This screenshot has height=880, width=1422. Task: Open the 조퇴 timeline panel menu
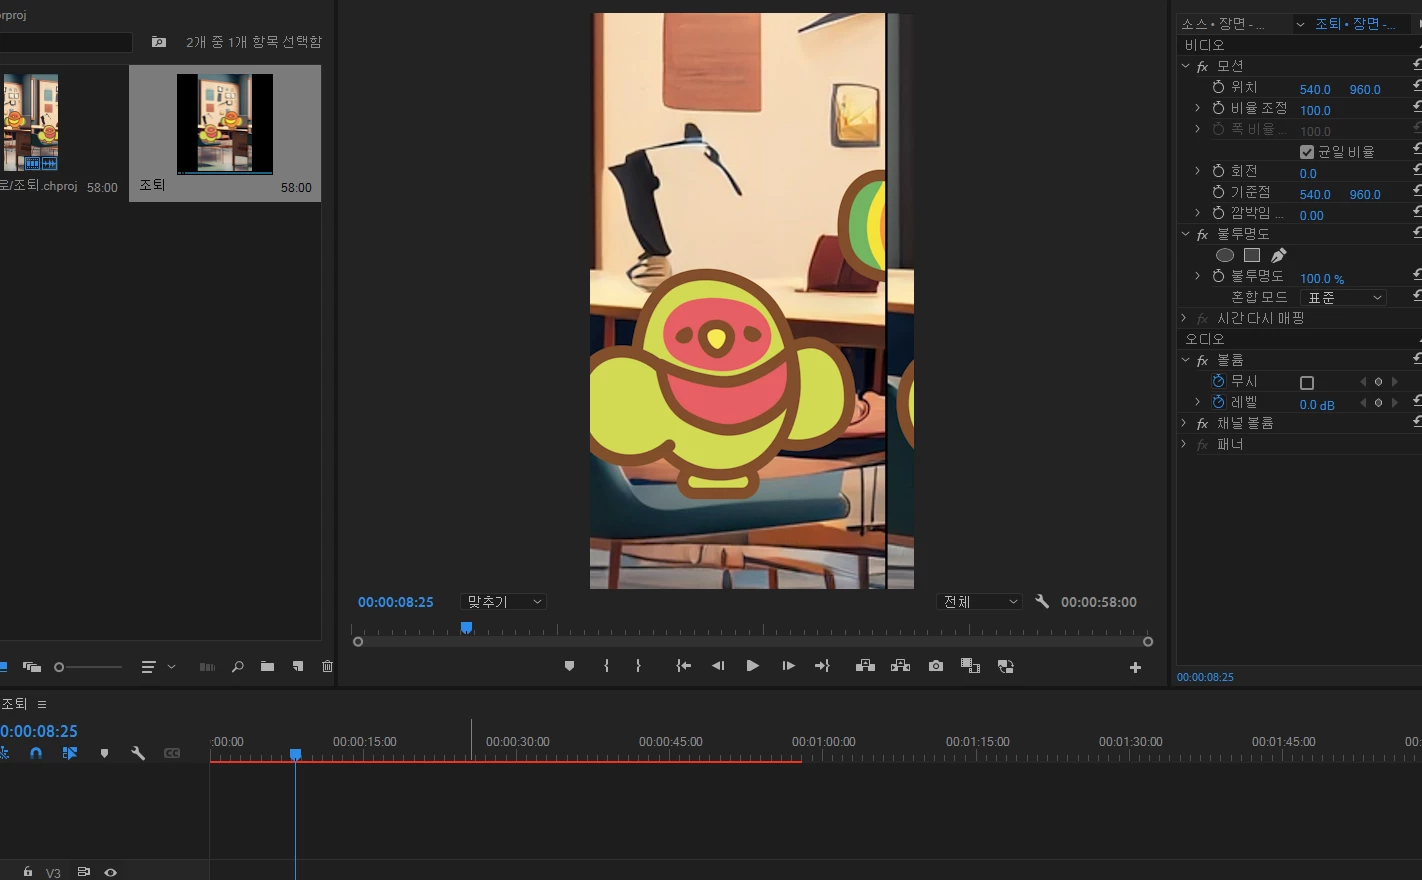tap(42, 704)
